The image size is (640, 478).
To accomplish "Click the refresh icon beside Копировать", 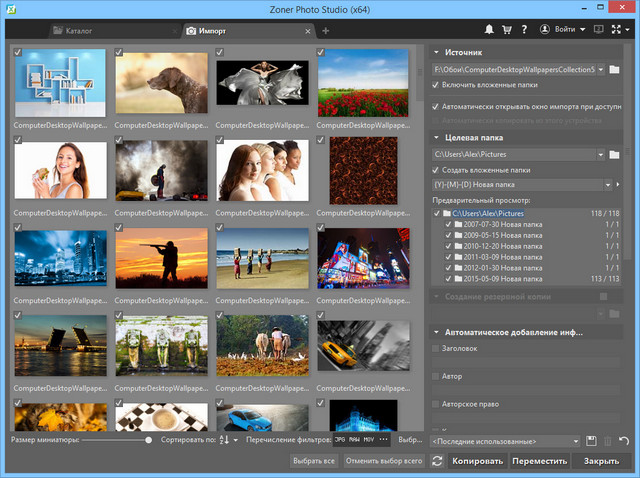I will pyautogui.click(x=436, y=461).
